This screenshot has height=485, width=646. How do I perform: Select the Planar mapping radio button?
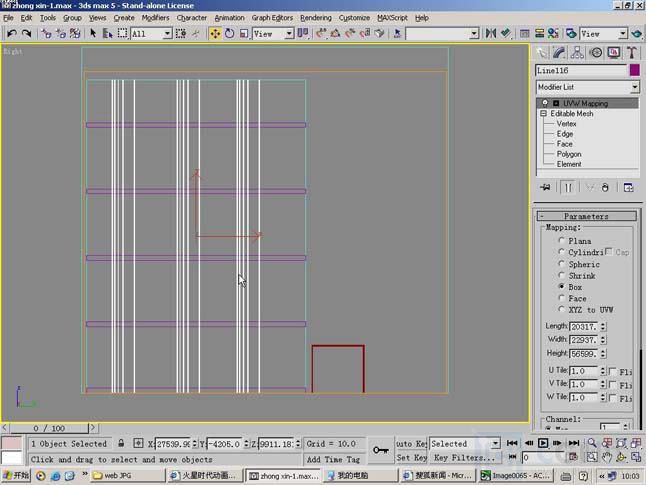coord(561,241)
